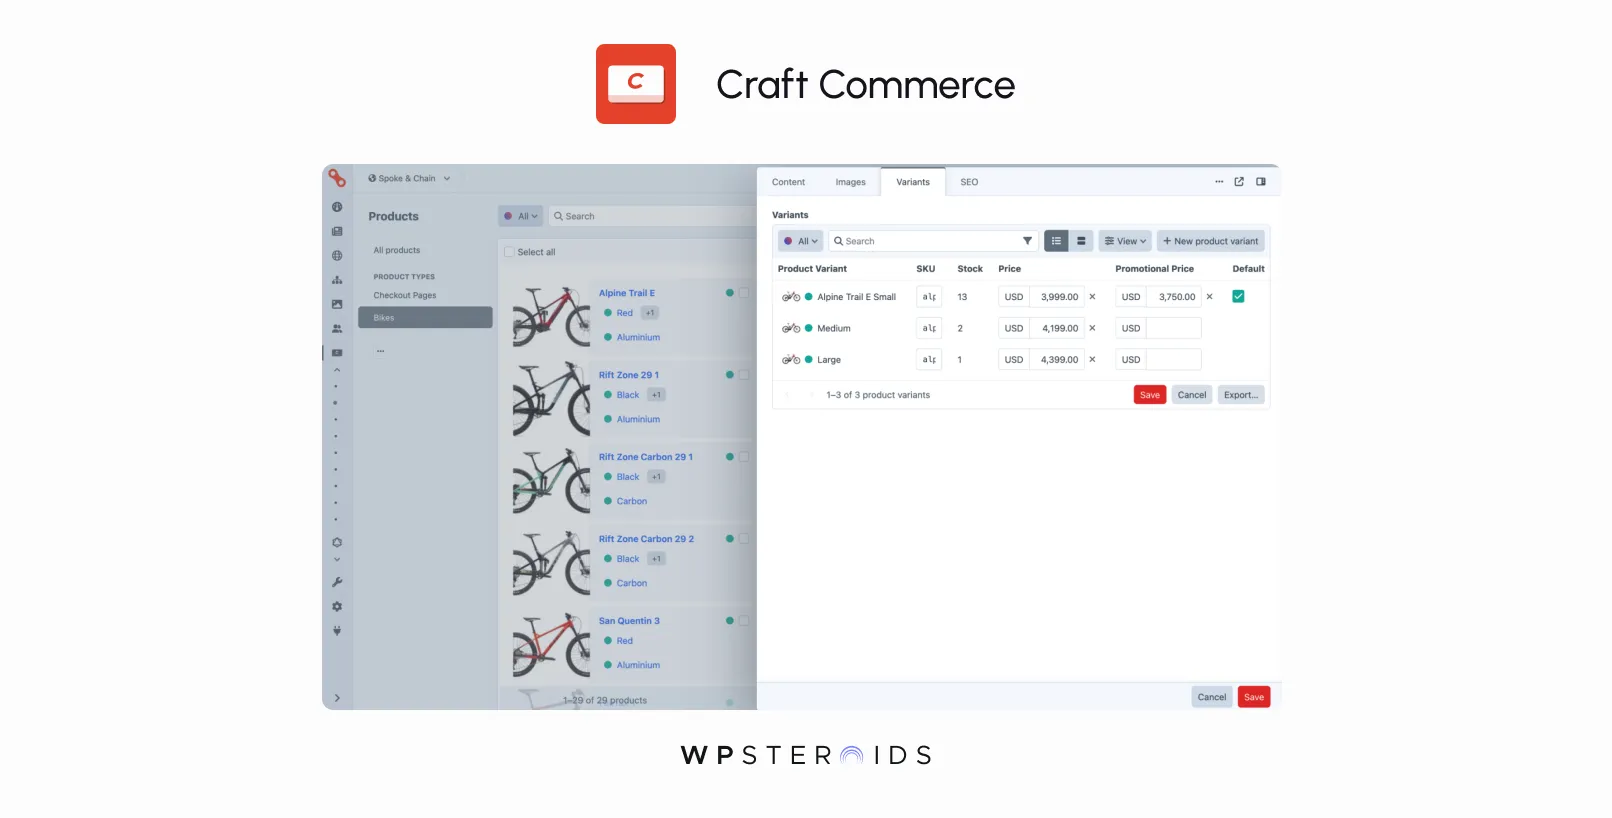Clear the Large variant 4,399.00 price
The width and height of the screenshot is (1612, 818).
point(1092,360)
